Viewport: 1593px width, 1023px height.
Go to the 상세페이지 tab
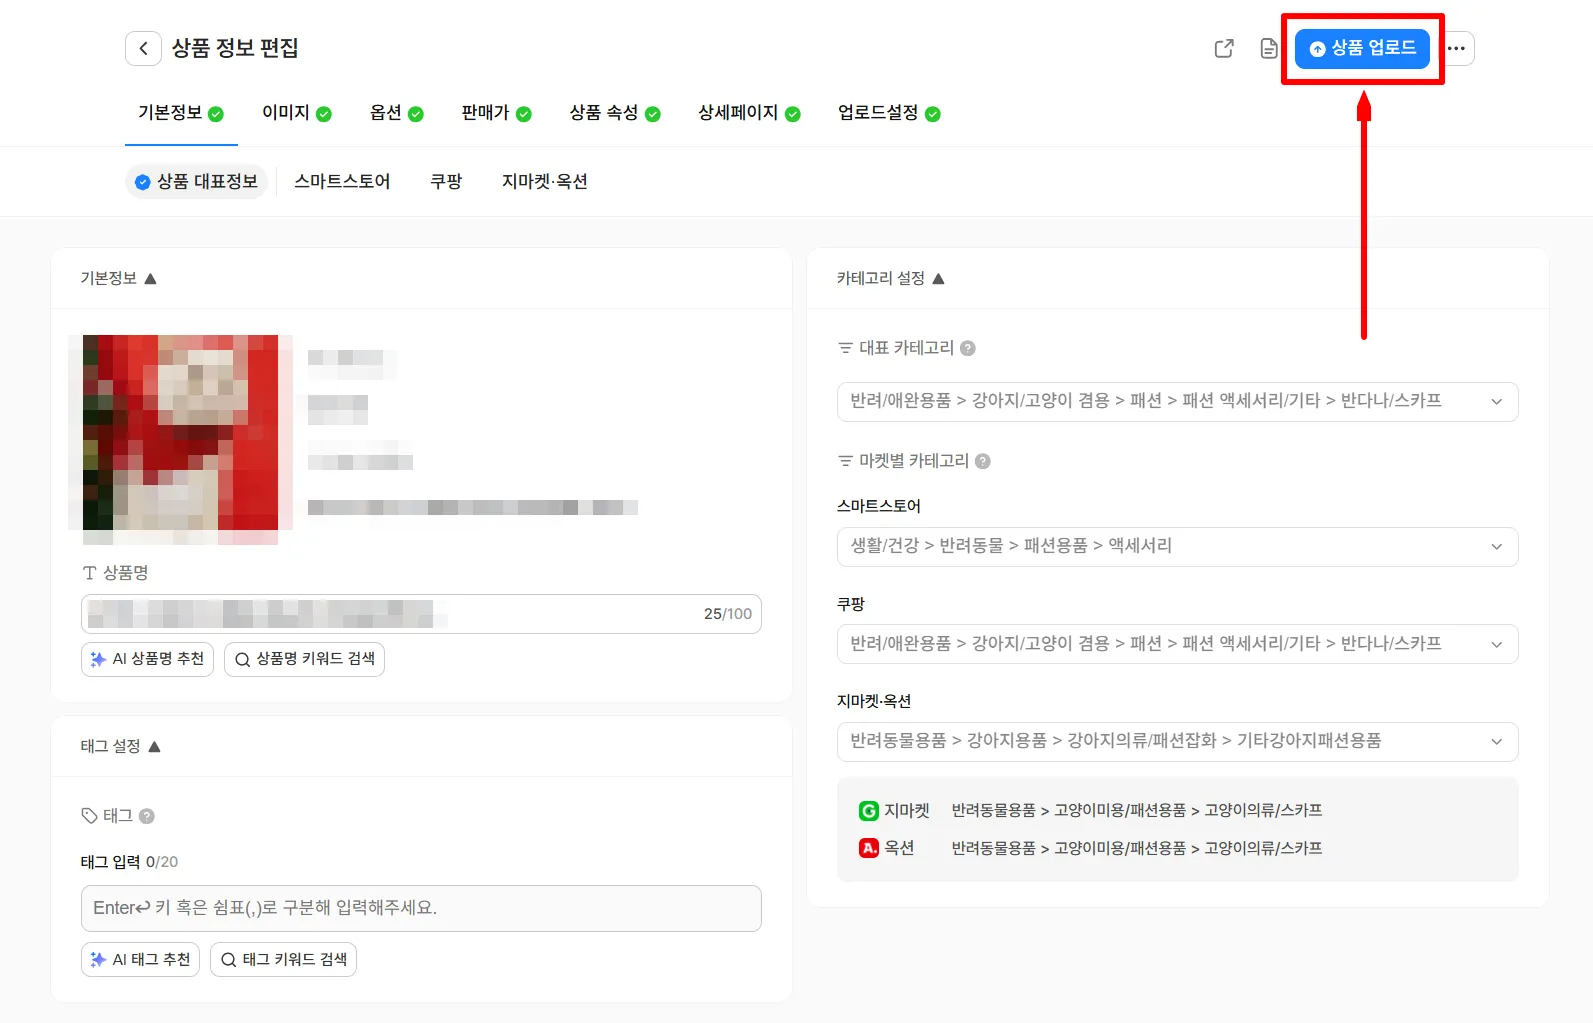click(749, 113)
